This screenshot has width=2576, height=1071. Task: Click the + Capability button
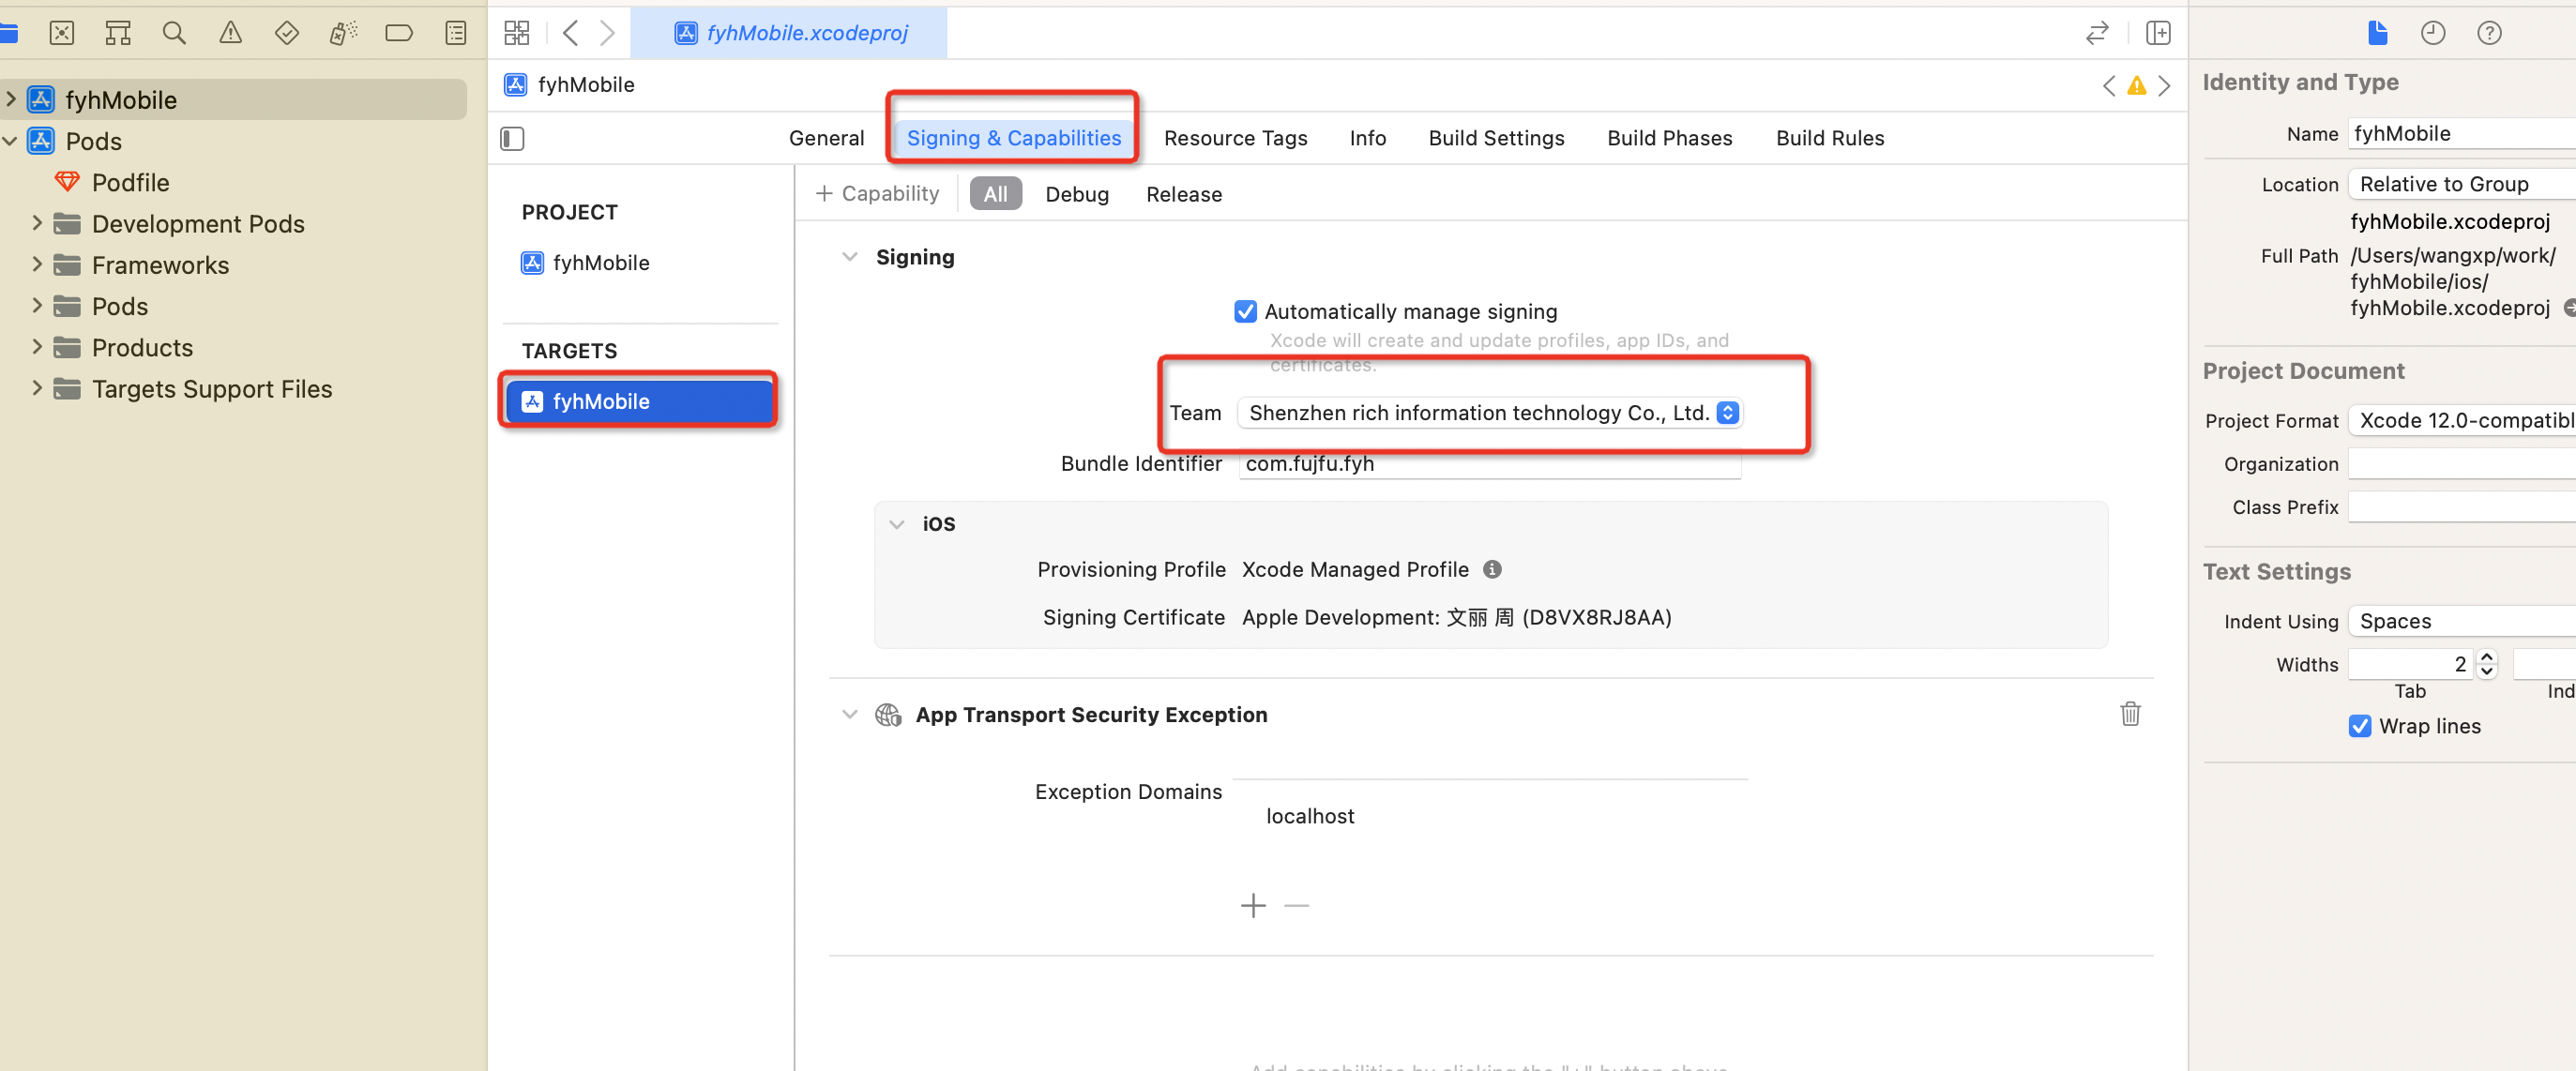(877, 193)
